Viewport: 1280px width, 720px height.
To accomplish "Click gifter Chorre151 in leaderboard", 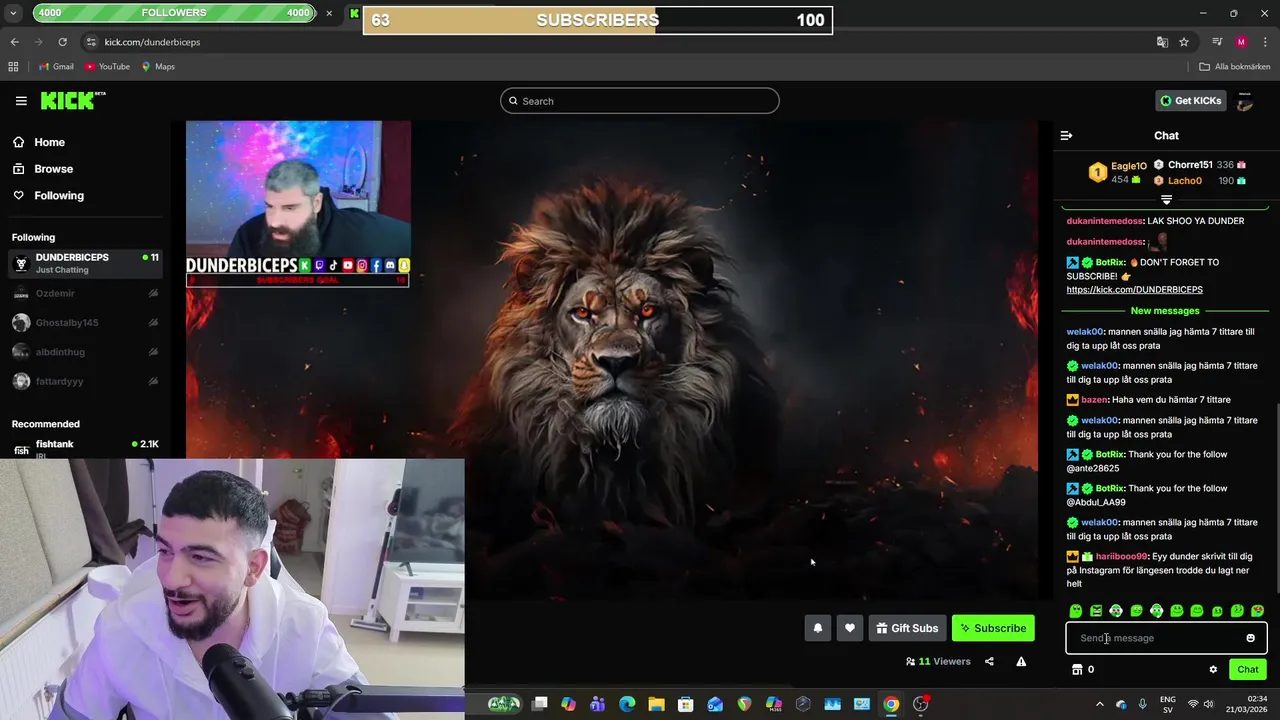I will 1190,165.
